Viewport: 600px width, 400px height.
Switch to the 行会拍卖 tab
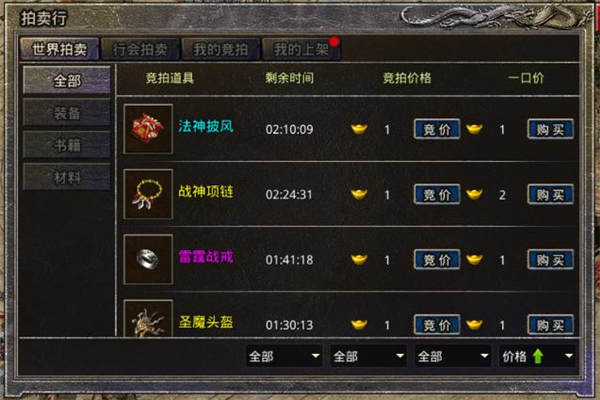coord(140,49)
